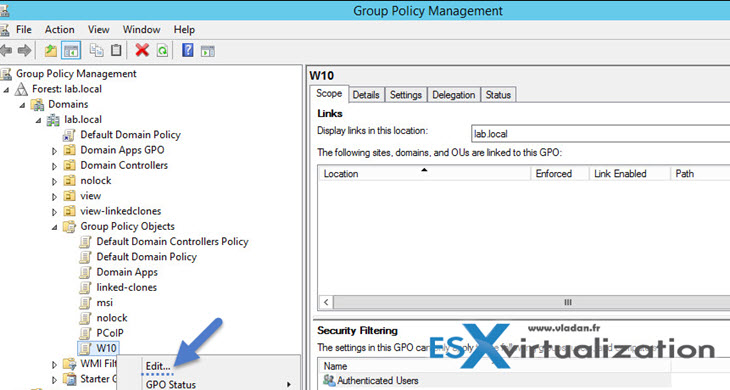Select the Domain Apps GPO object

click(x=127, y=272)
